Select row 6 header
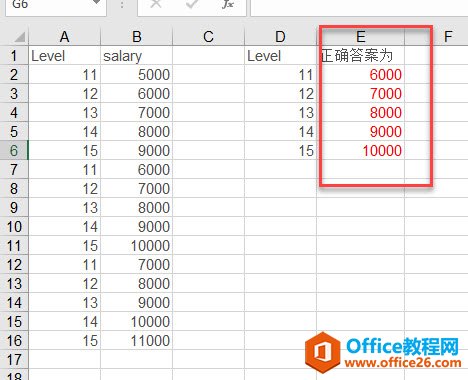 (14, 150)
